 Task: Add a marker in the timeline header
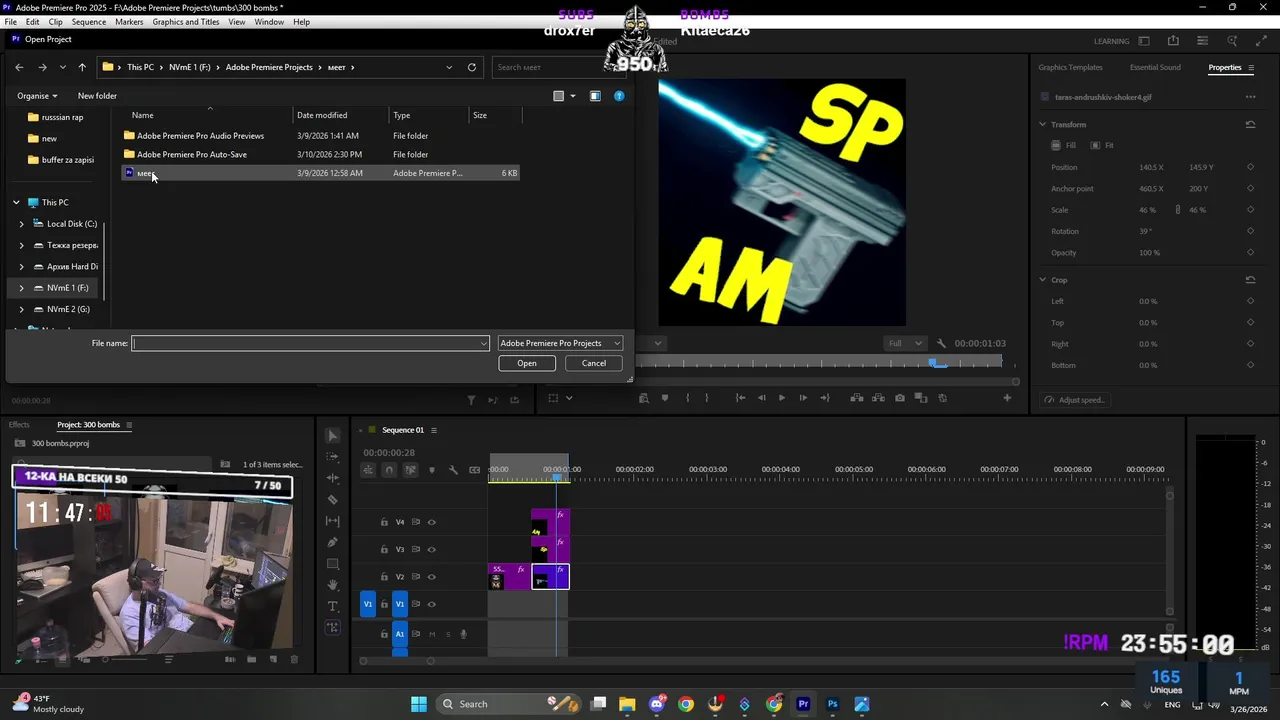click(432, 470)
